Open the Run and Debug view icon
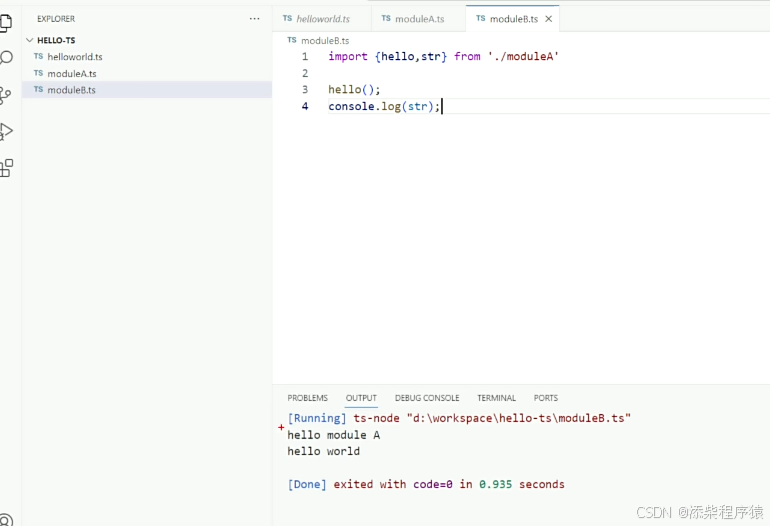 (x=6, y=132)
